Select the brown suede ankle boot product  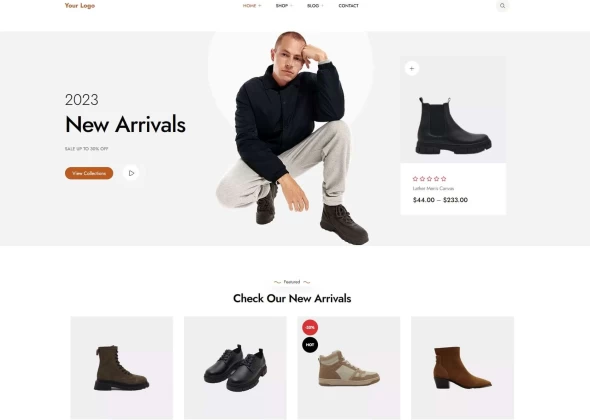click(462, 368)
